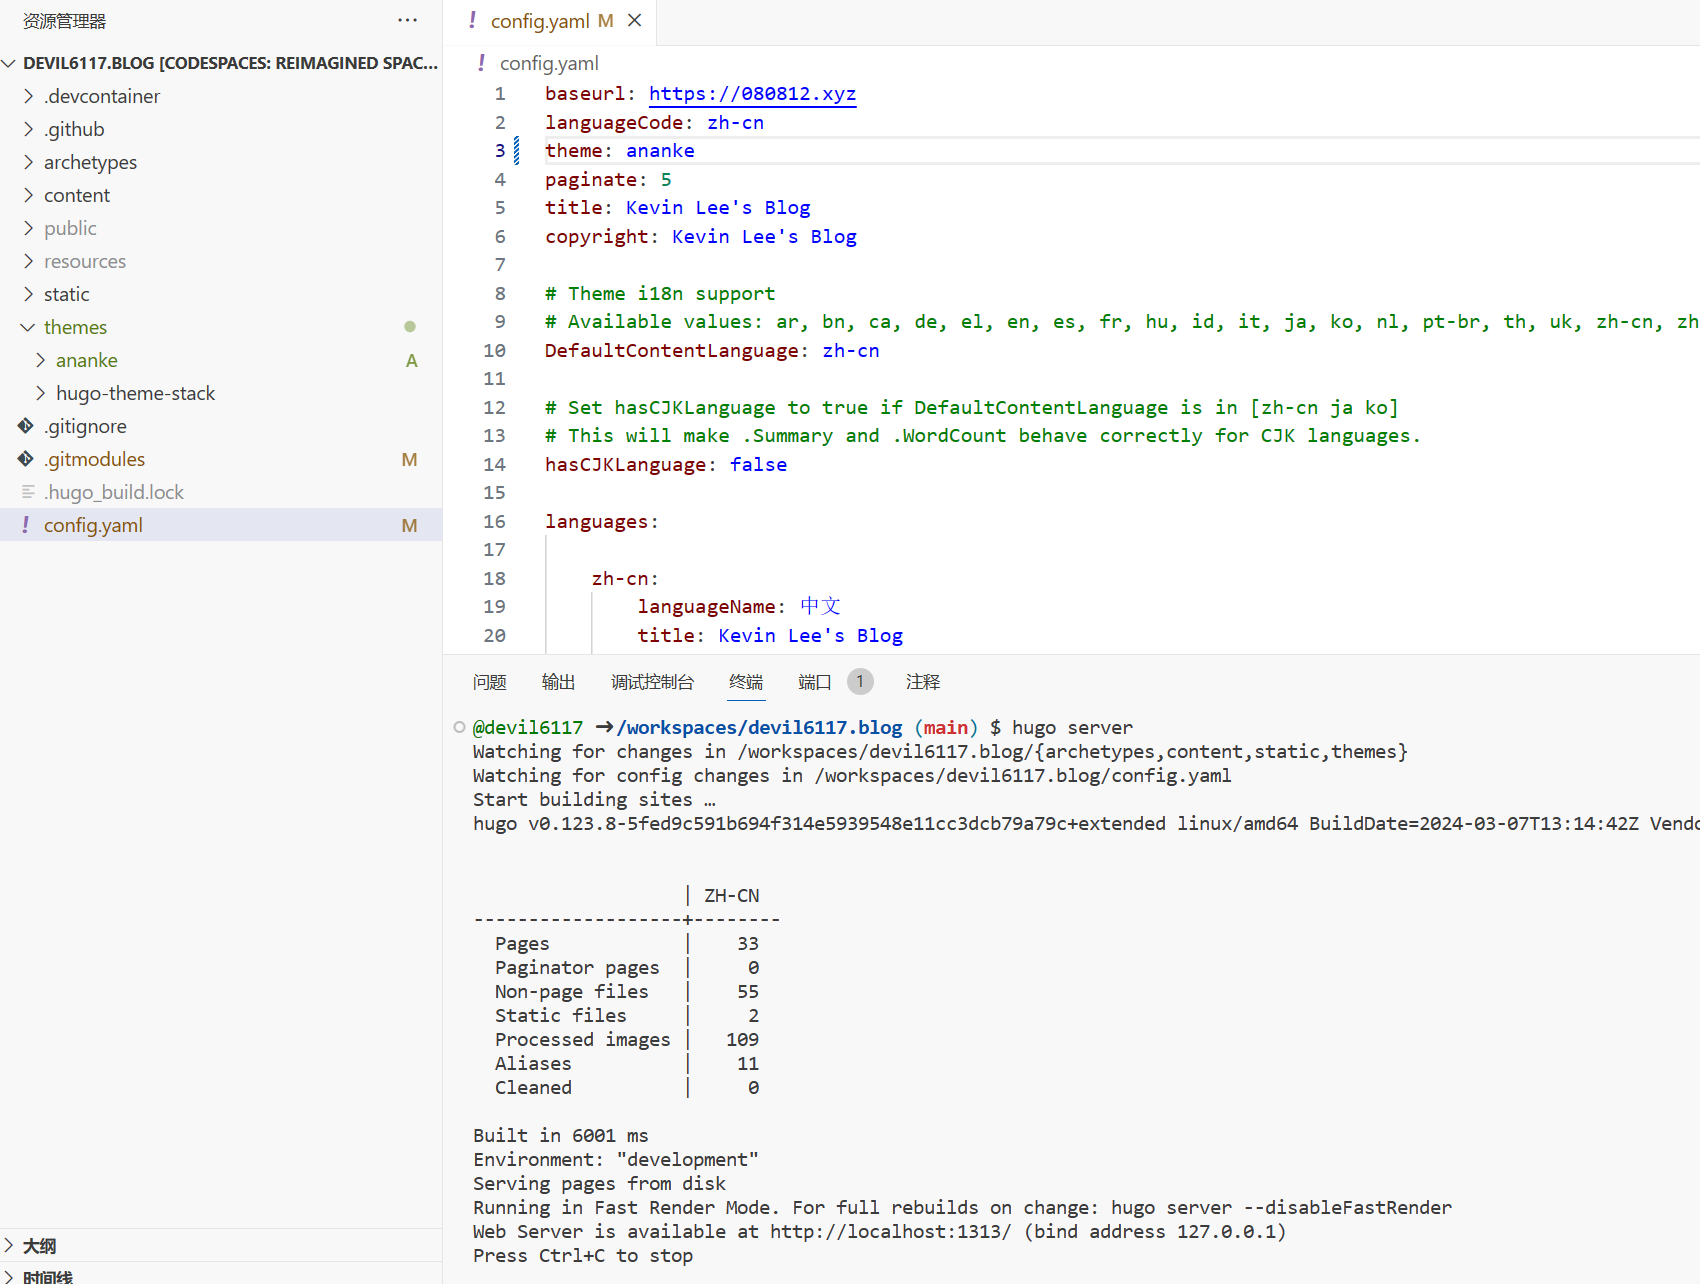1700x1284 pixels.
Task: Click the YAML exclamation icon for config.yaml file
Action: coord(26,525)
